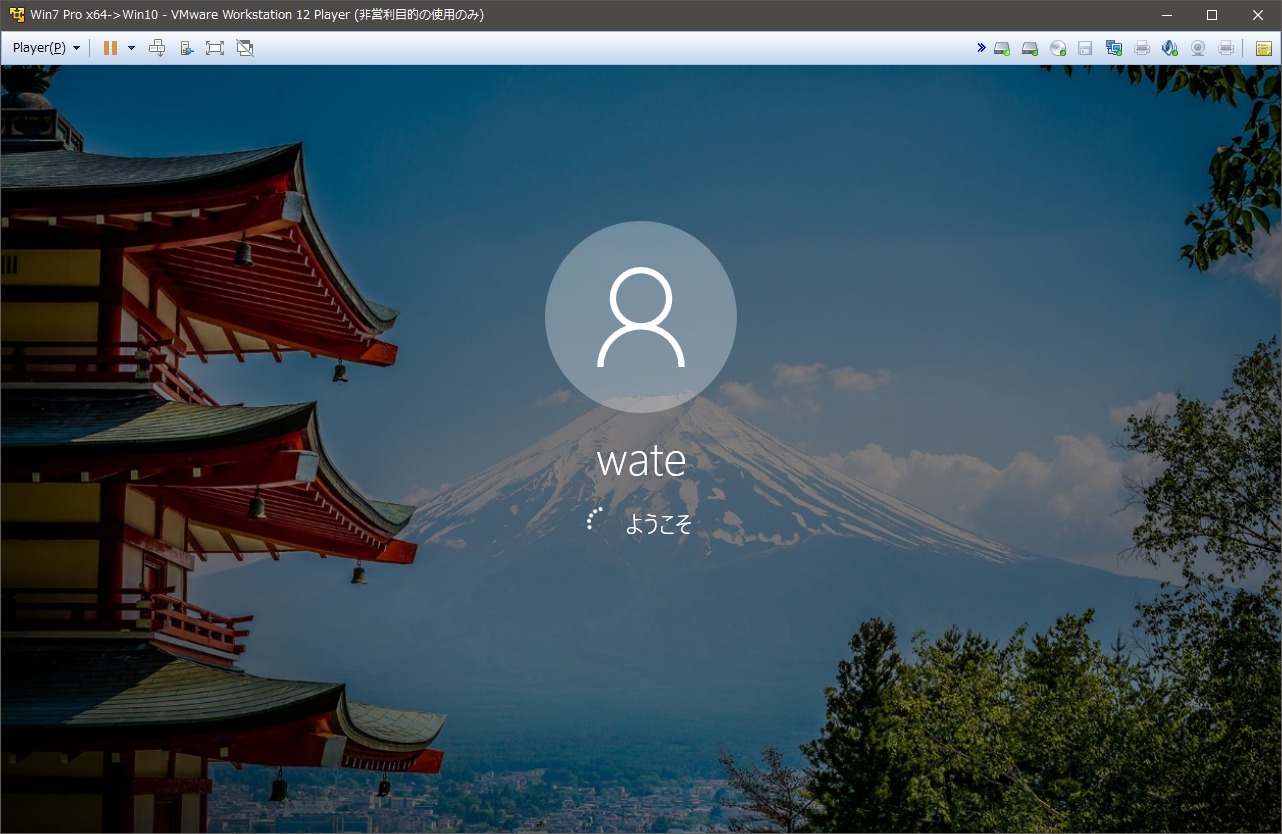Maximize the VMware Player window

(x=1212, y=15)
